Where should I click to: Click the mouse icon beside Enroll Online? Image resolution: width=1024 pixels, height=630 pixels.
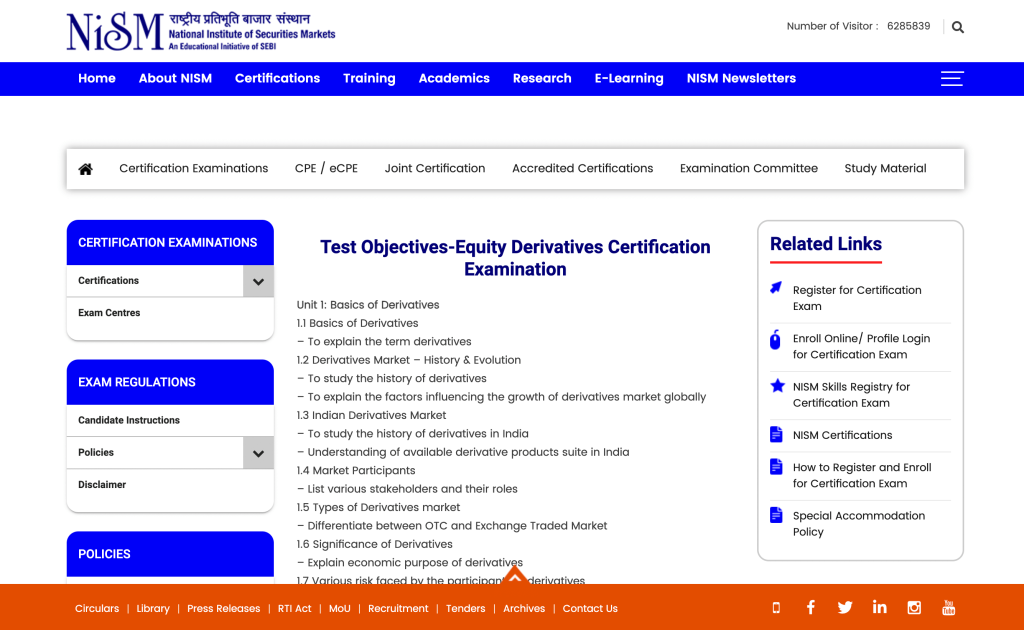[775, 339]
